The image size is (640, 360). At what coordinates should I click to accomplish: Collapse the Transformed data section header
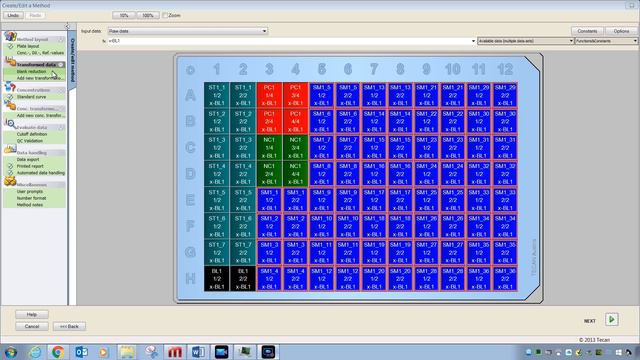pyautogui.click(x=61, y=64)
